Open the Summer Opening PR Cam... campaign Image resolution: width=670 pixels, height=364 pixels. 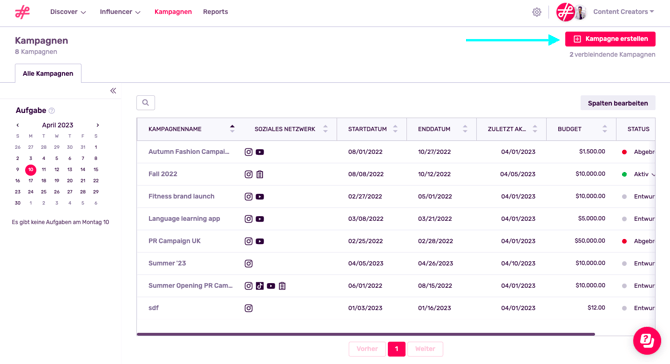pyautogui.click(x=191, y=285)
